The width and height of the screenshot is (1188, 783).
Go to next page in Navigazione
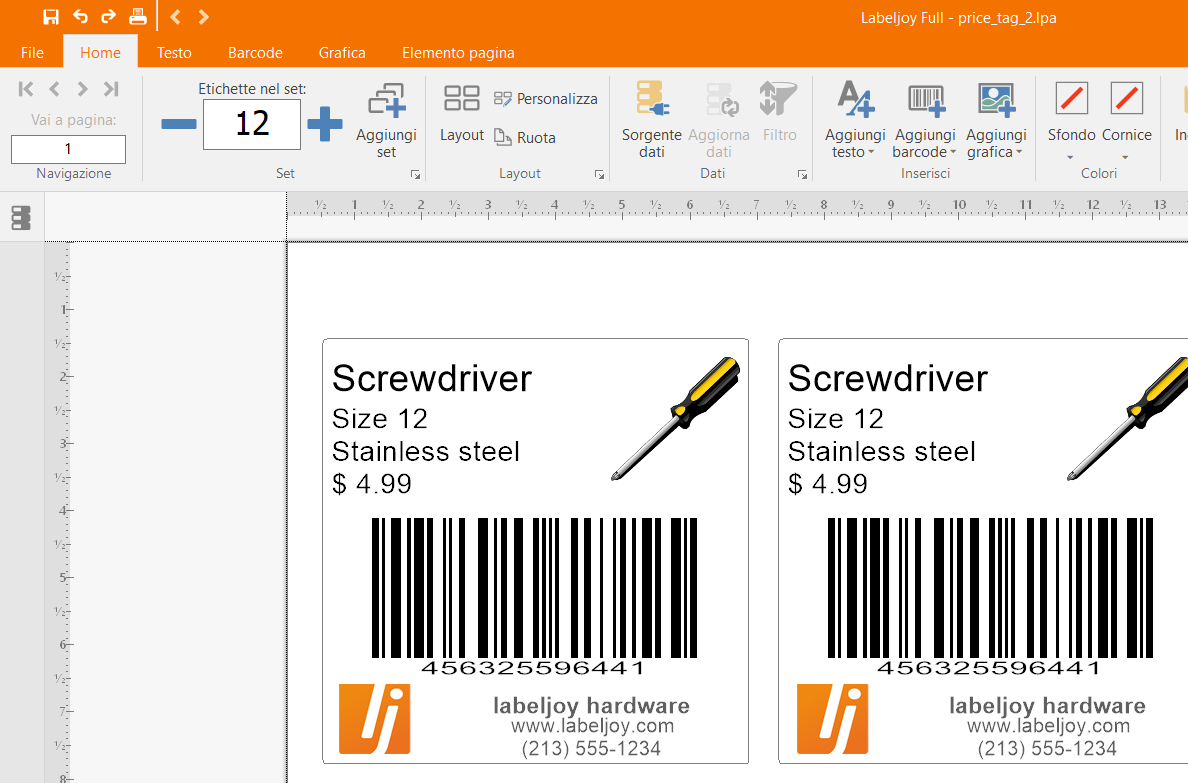[x=83, y=89]
